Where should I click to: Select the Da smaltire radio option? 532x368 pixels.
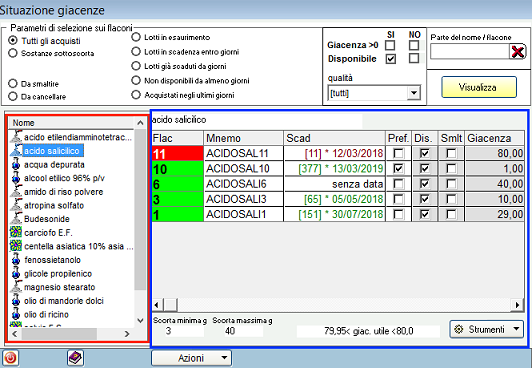coord(13,84)
